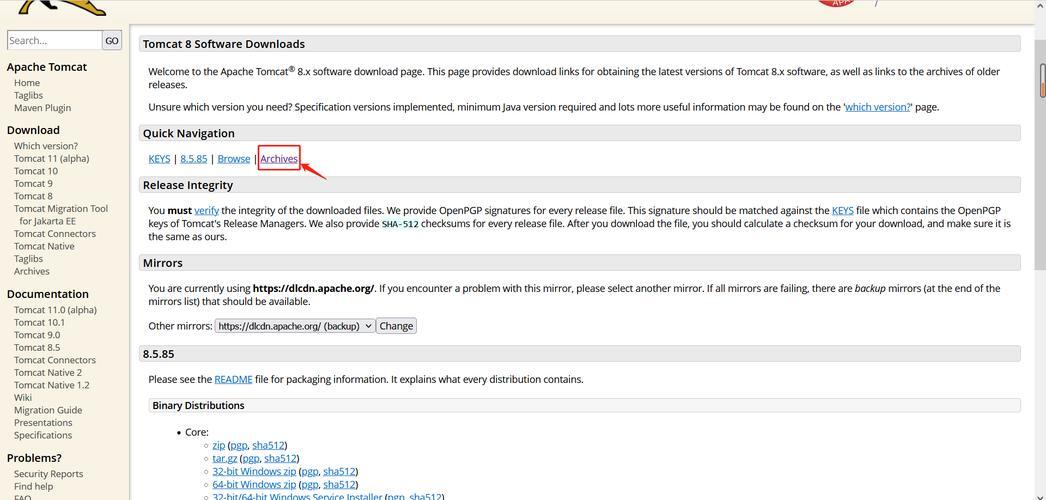
Task: Open Tomcat 8.5 documentation
Action: [37, 347]
